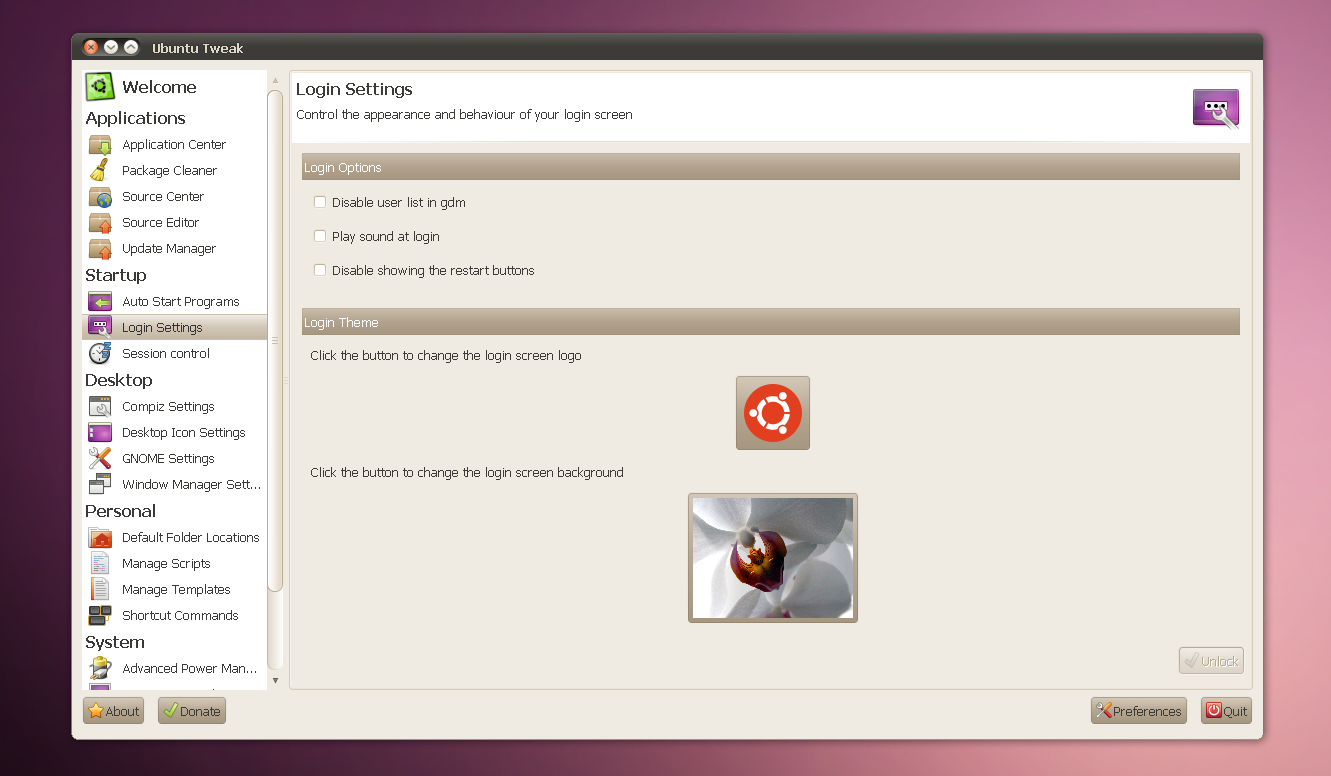1331x776 pixels.
Task: Select Package Cleaner label
Action: [x=169, y=171]
